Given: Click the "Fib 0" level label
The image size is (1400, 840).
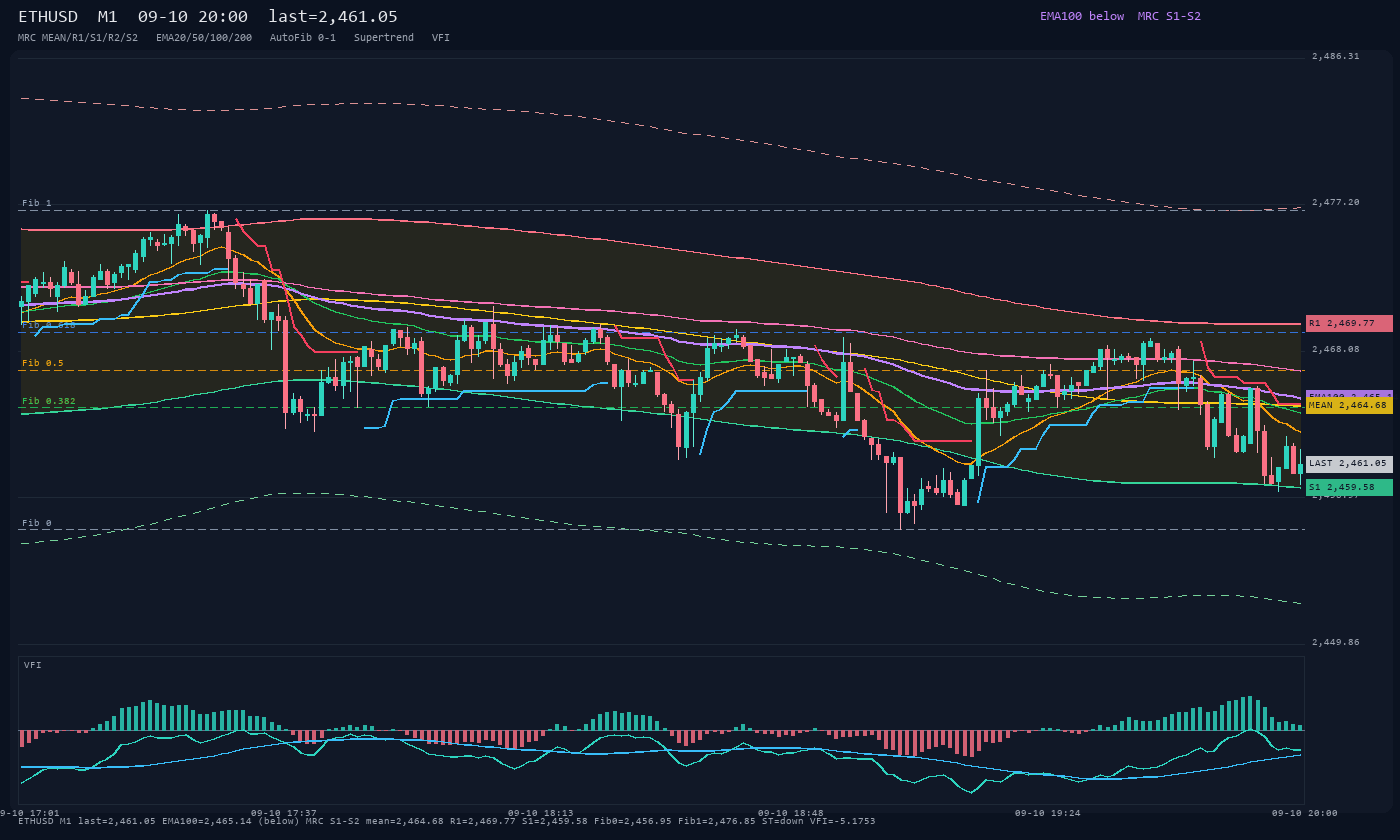Looking at the screenshot, I should [37, 523].
